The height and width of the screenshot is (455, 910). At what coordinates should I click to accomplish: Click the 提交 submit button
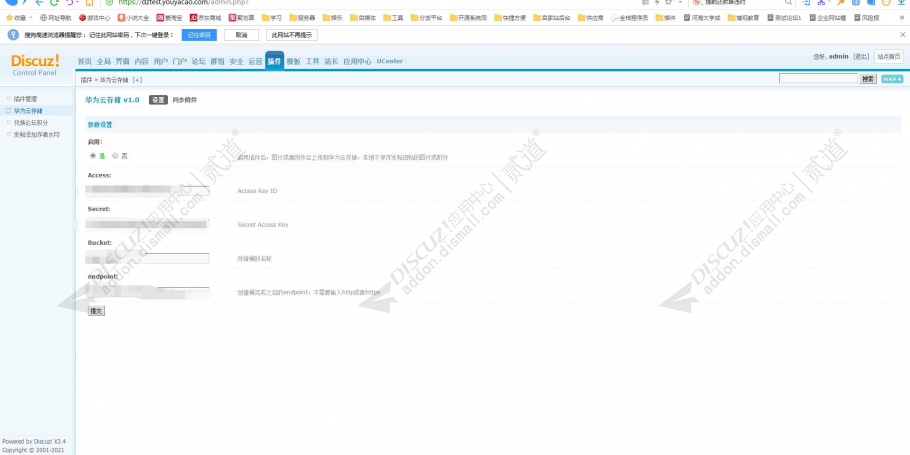tap(96, 311)
